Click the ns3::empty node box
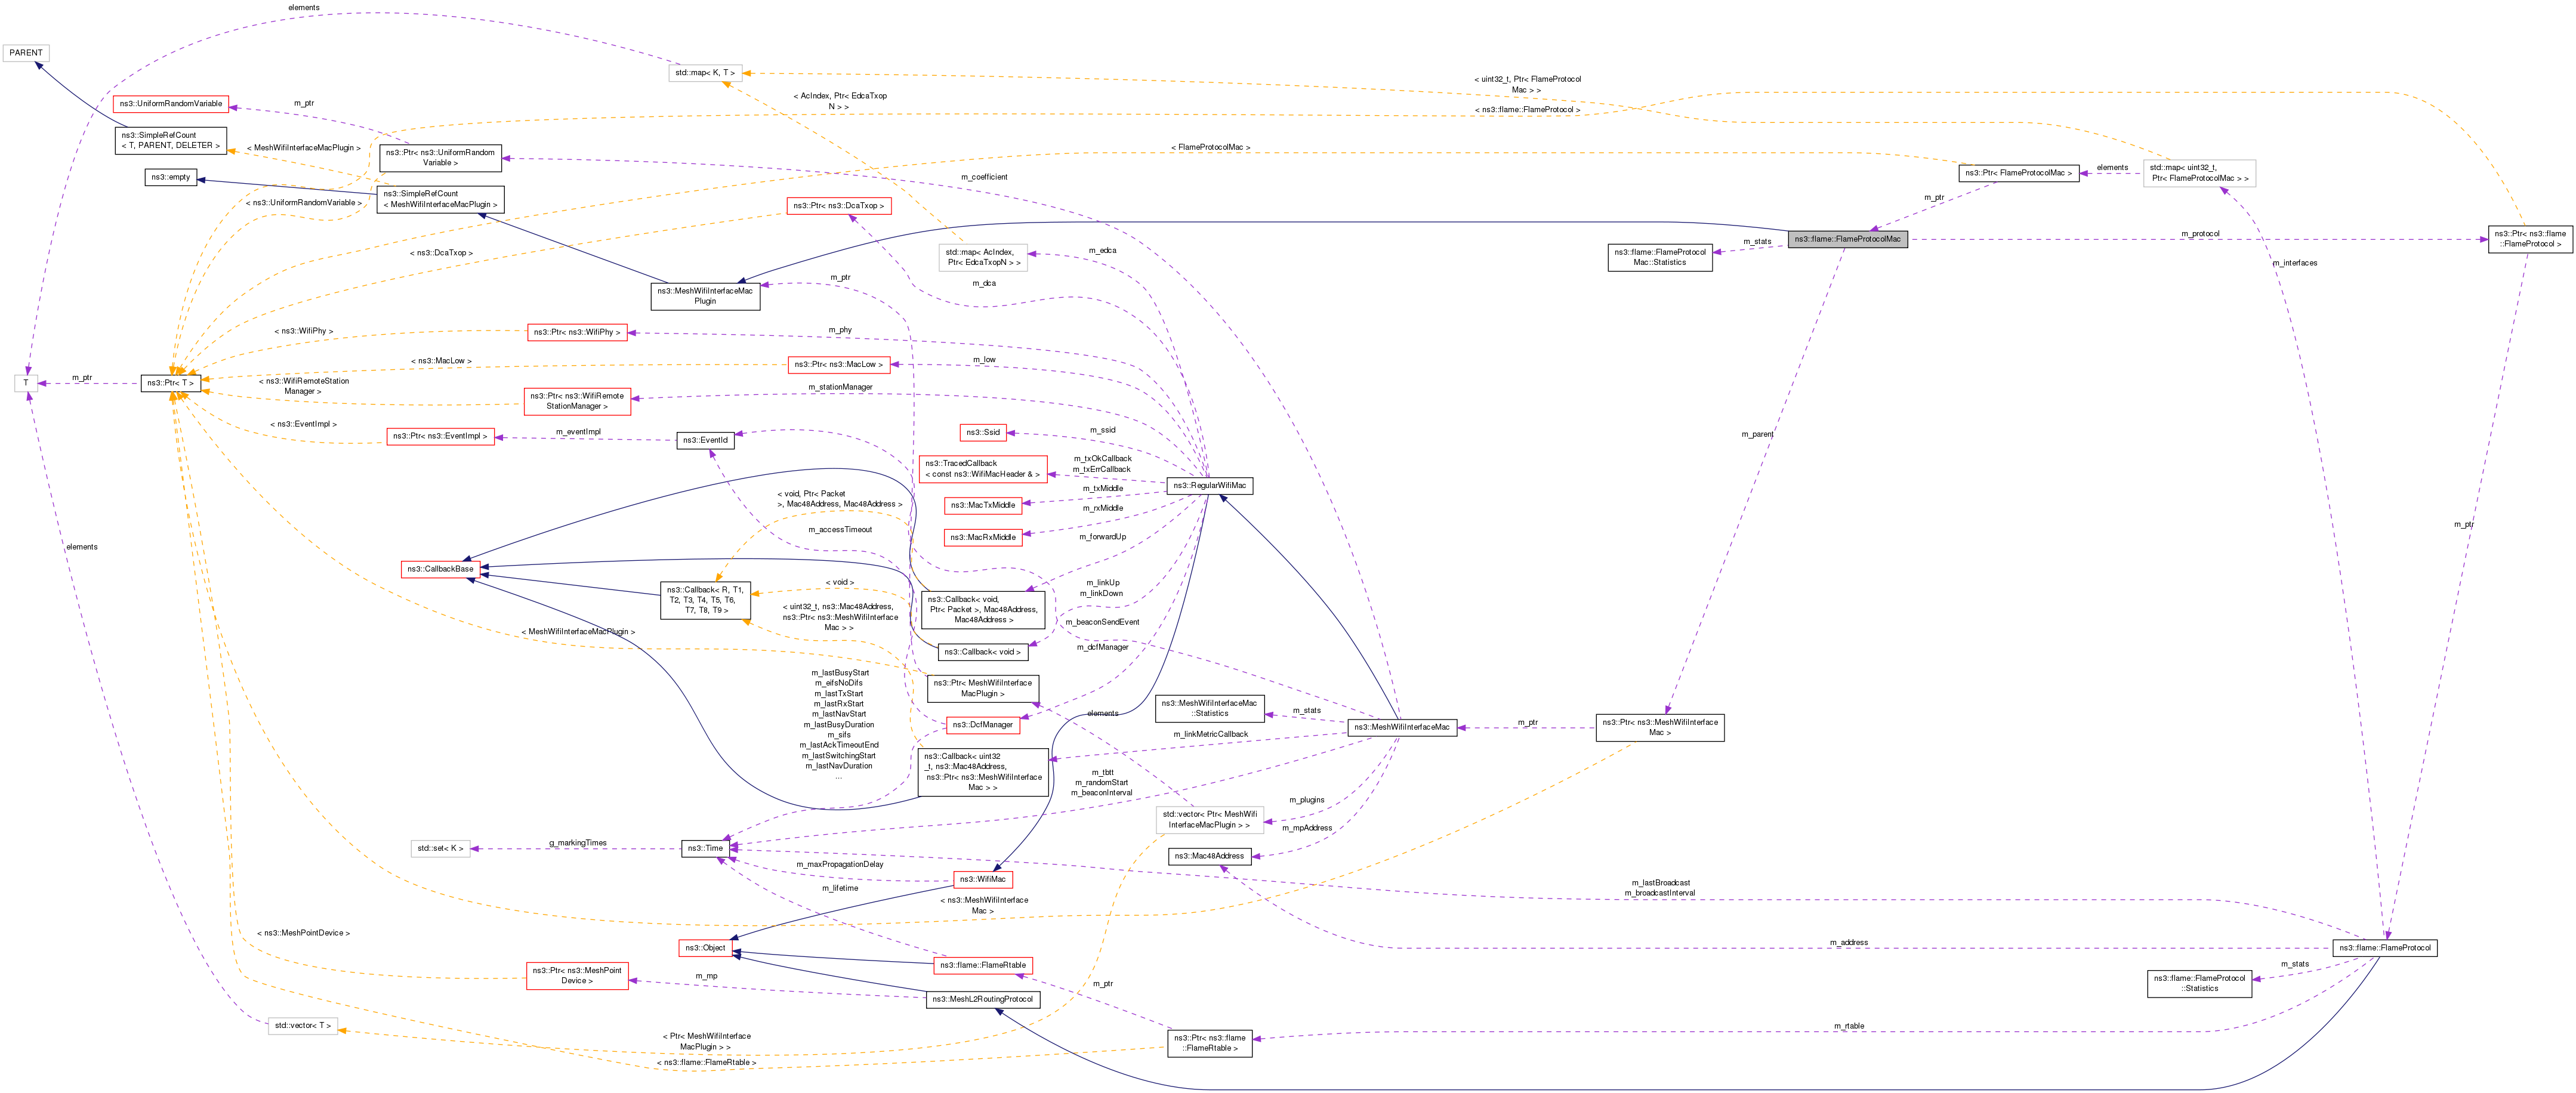 (170, 177)
